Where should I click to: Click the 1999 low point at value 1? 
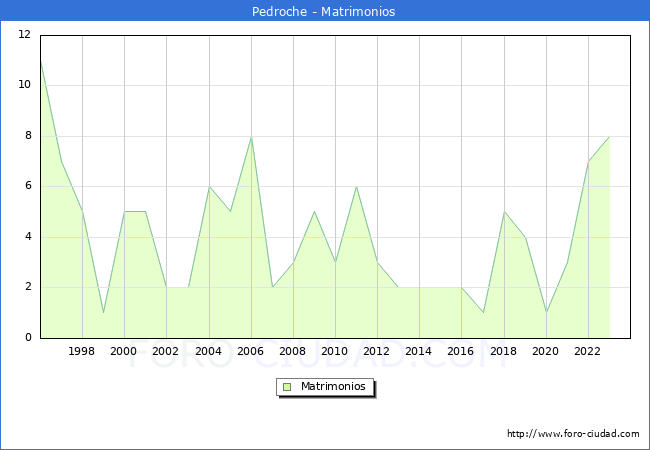pyautogui.click(x=103, y=313)
